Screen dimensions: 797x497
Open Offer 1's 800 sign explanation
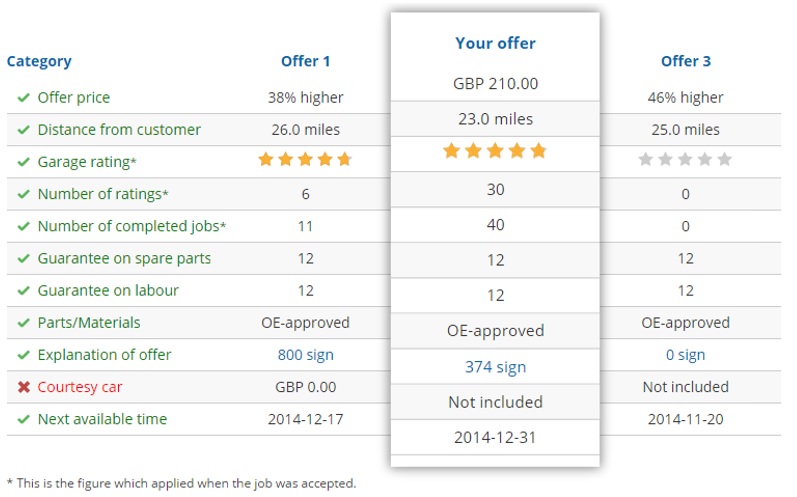305,355
